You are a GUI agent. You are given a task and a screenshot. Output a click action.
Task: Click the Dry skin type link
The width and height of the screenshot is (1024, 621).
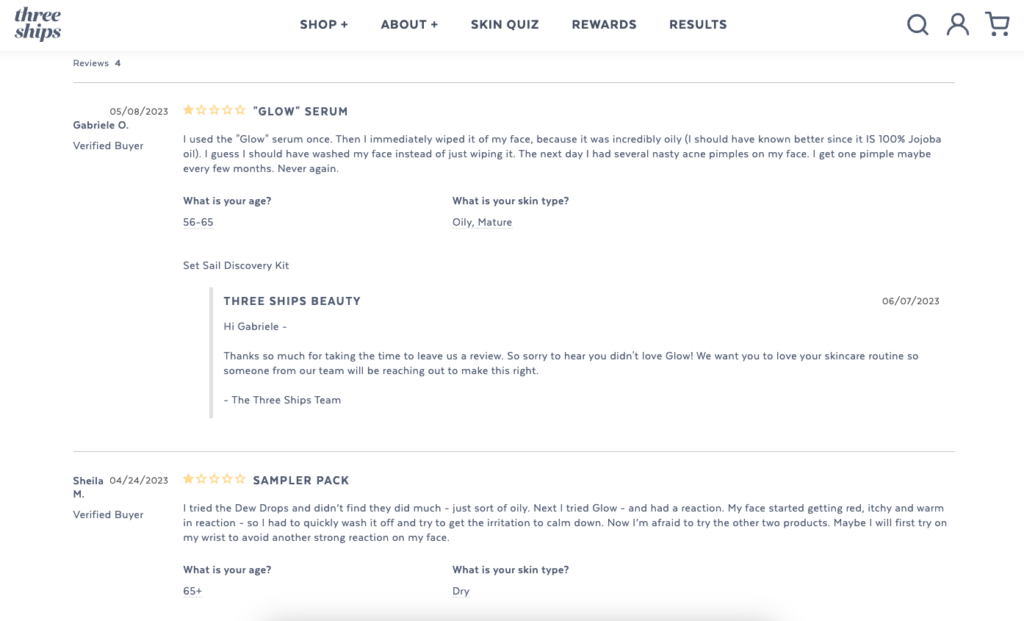(461, 591)
